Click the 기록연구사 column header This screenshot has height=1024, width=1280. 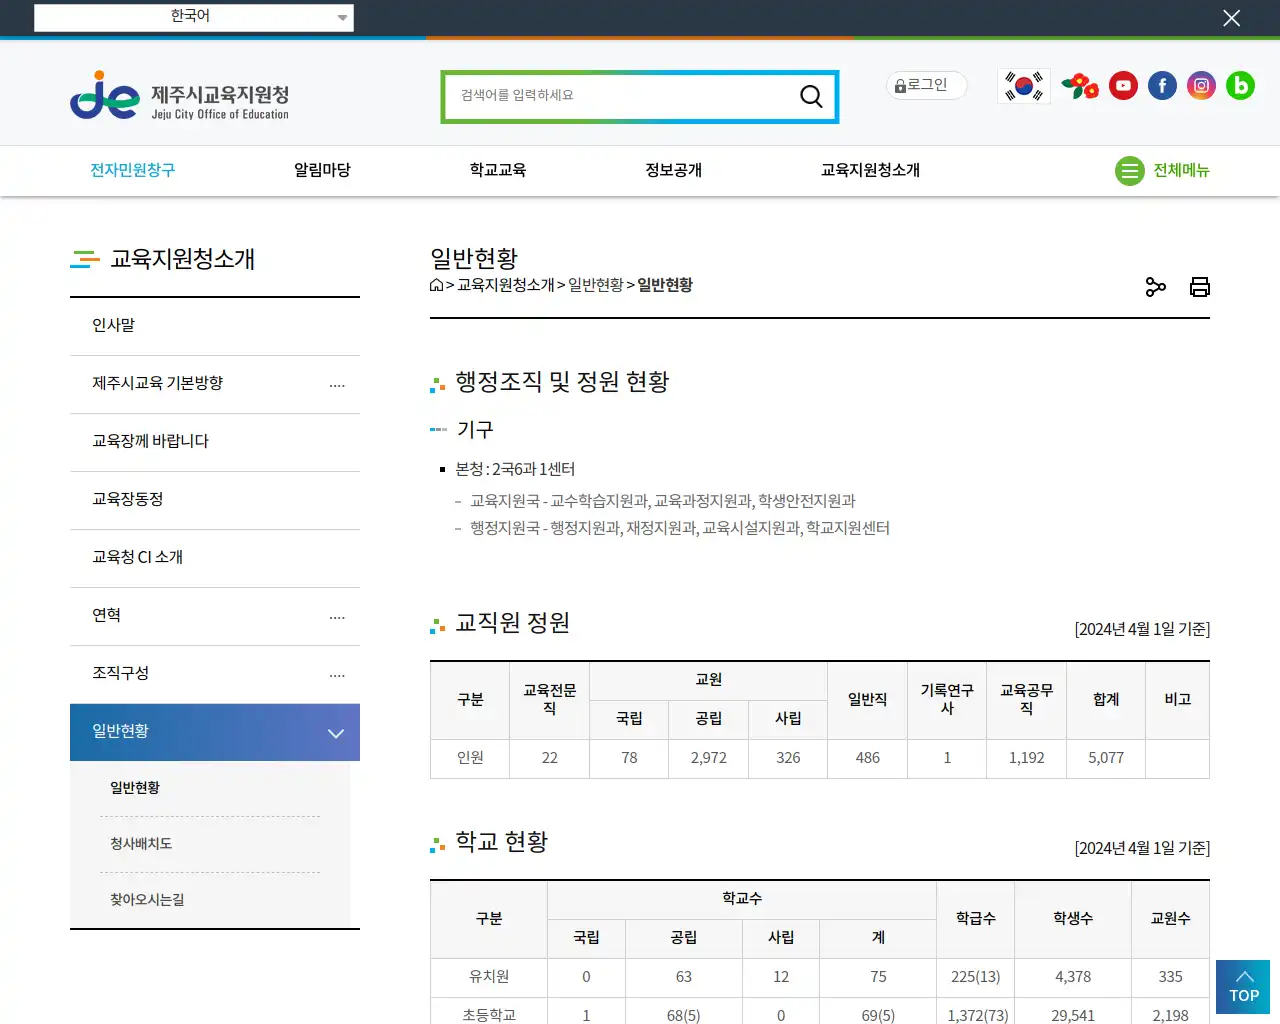(947, 699)
